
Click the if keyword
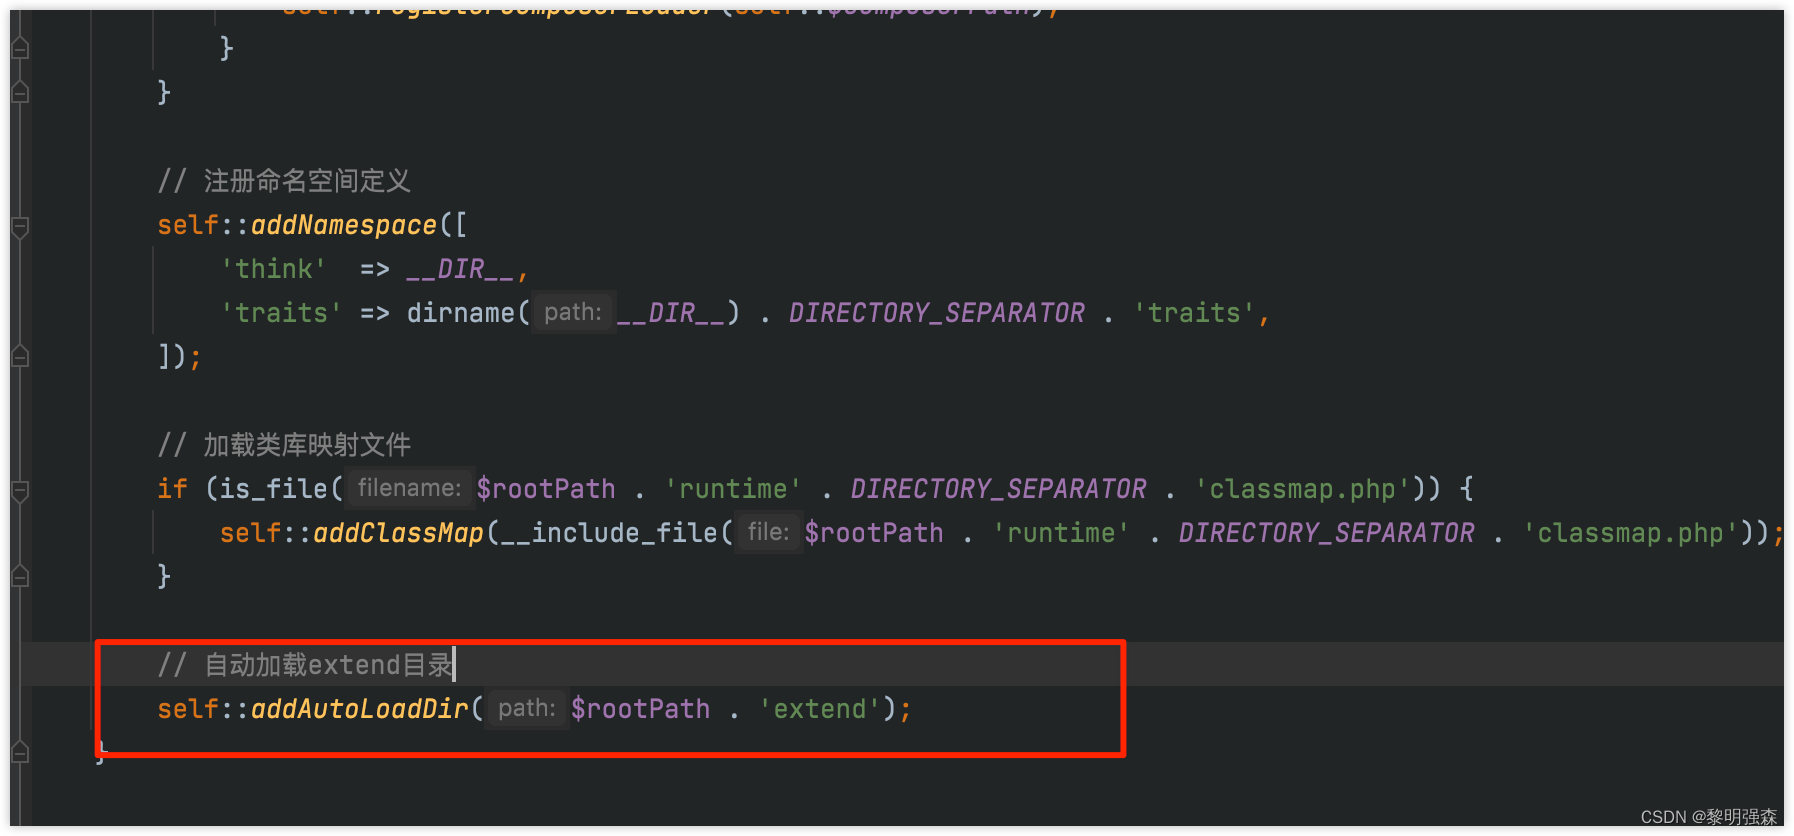click(x=172, y=489)
